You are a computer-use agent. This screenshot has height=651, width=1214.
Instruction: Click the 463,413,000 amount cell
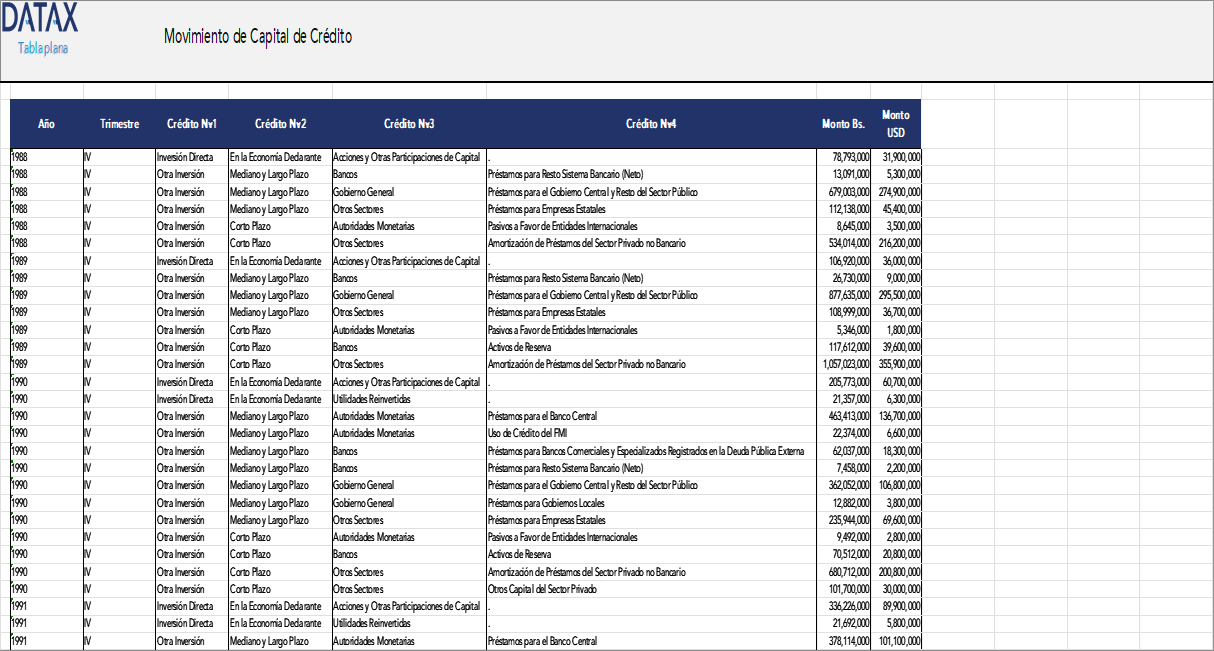click(844, 416)
